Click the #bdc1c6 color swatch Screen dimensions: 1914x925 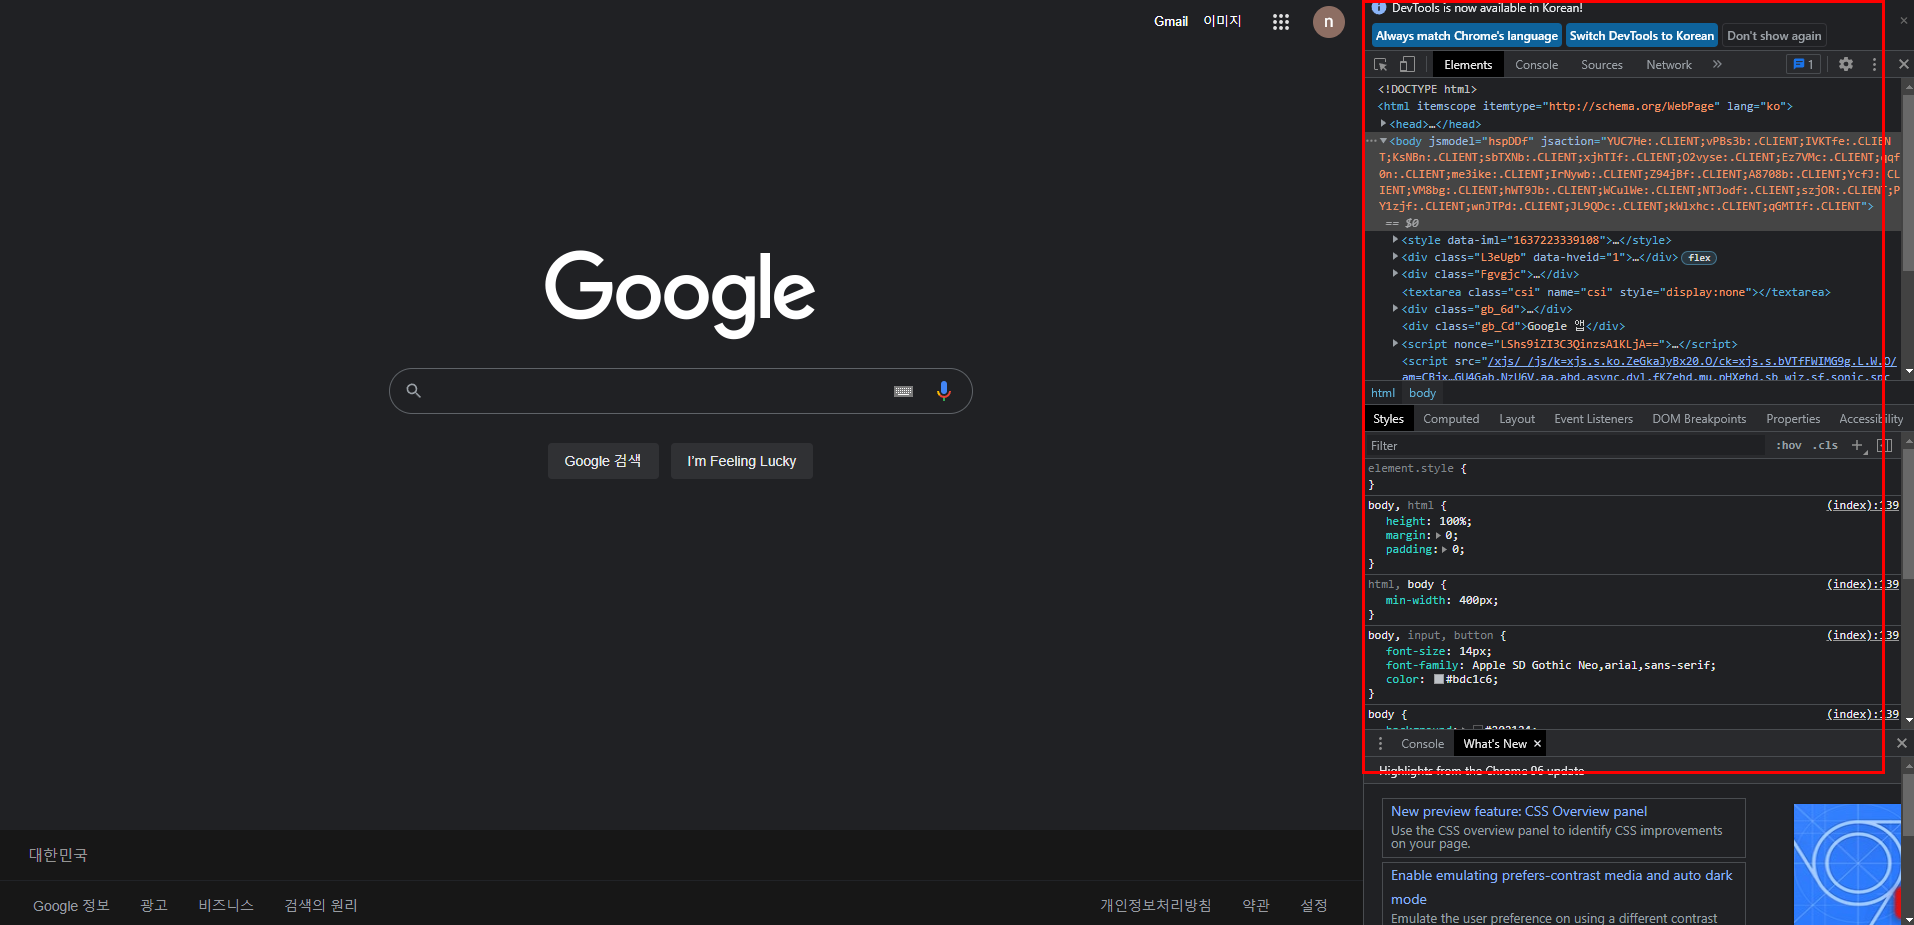(1439, 679)
